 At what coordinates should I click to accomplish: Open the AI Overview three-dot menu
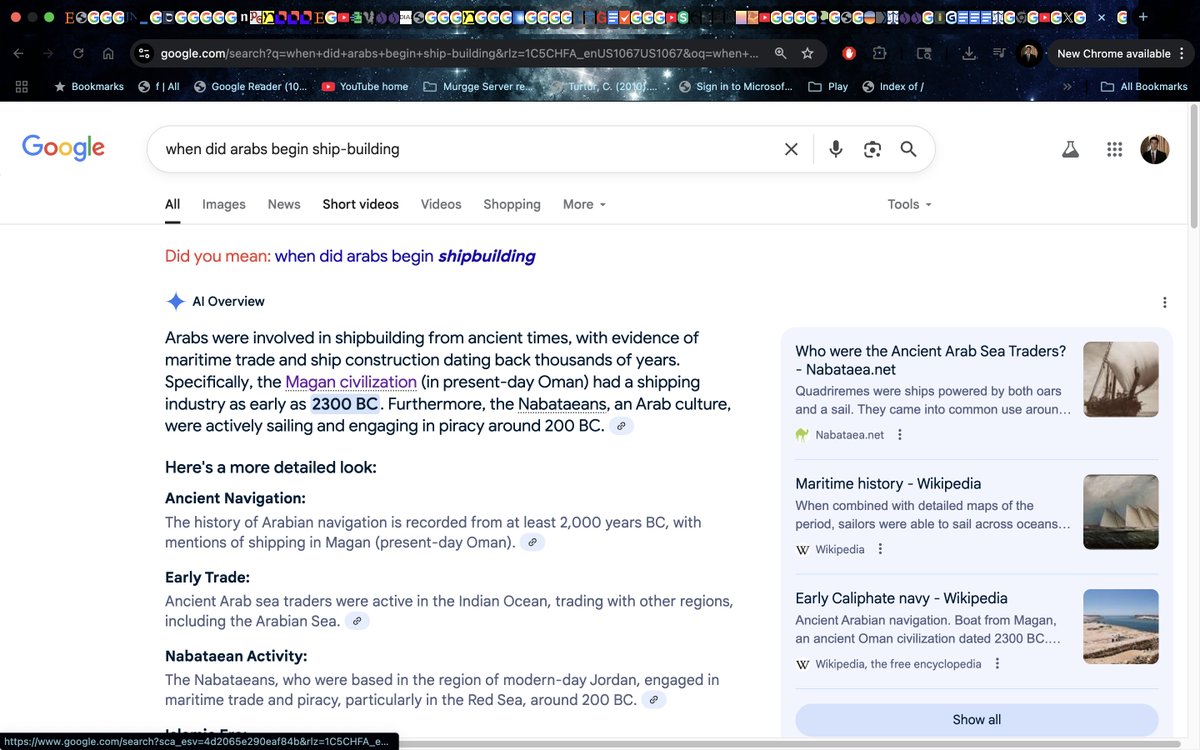click(1164, 302)
